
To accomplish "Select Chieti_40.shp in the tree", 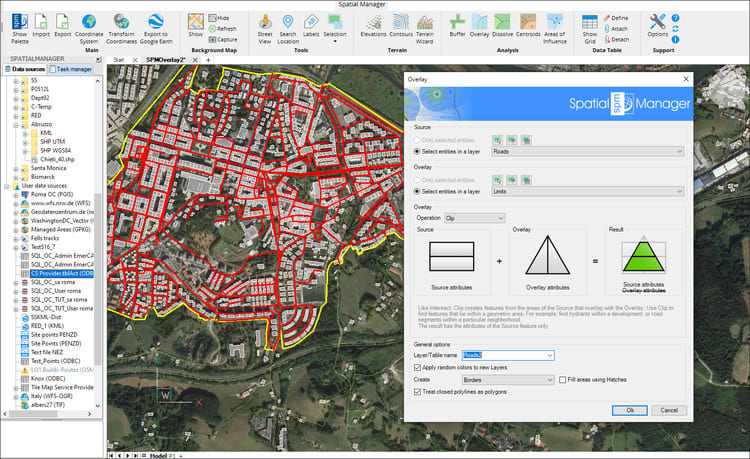I will [57, 159].
